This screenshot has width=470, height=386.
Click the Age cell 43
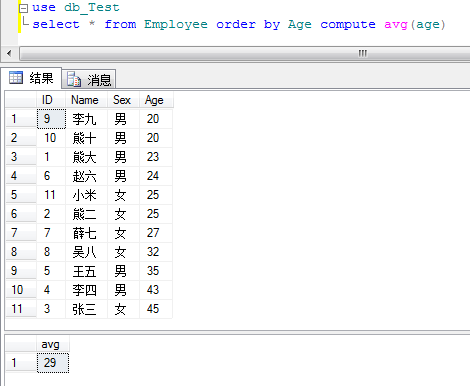[x=156, y=290]
